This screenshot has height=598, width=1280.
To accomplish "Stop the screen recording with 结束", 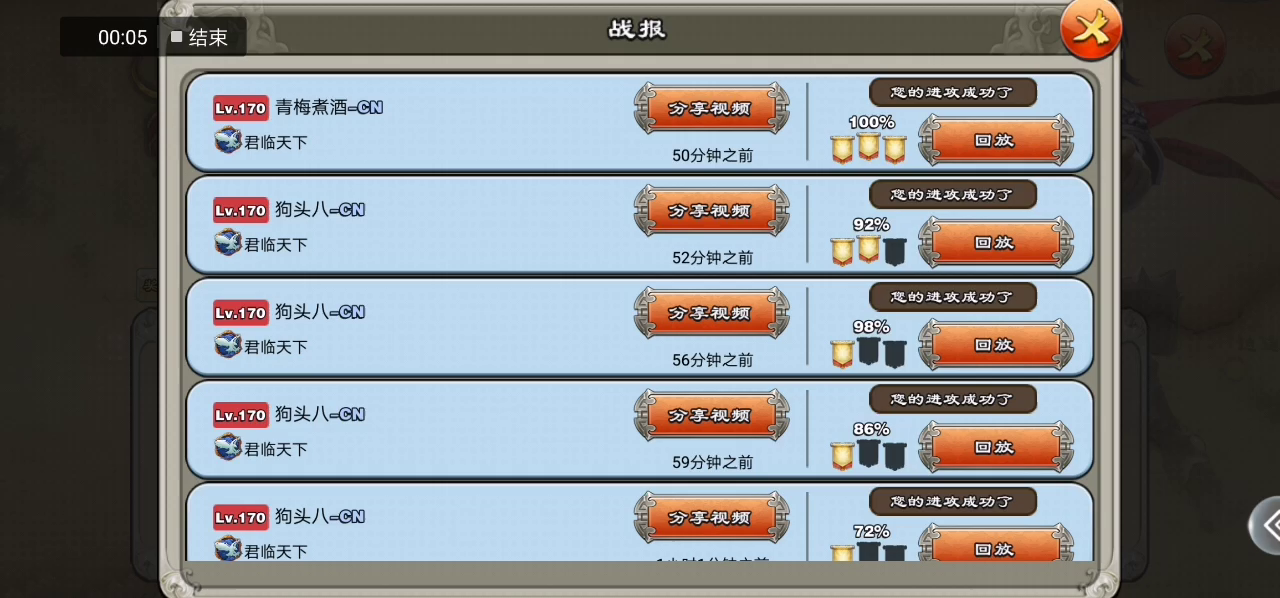I will (199, 38).
